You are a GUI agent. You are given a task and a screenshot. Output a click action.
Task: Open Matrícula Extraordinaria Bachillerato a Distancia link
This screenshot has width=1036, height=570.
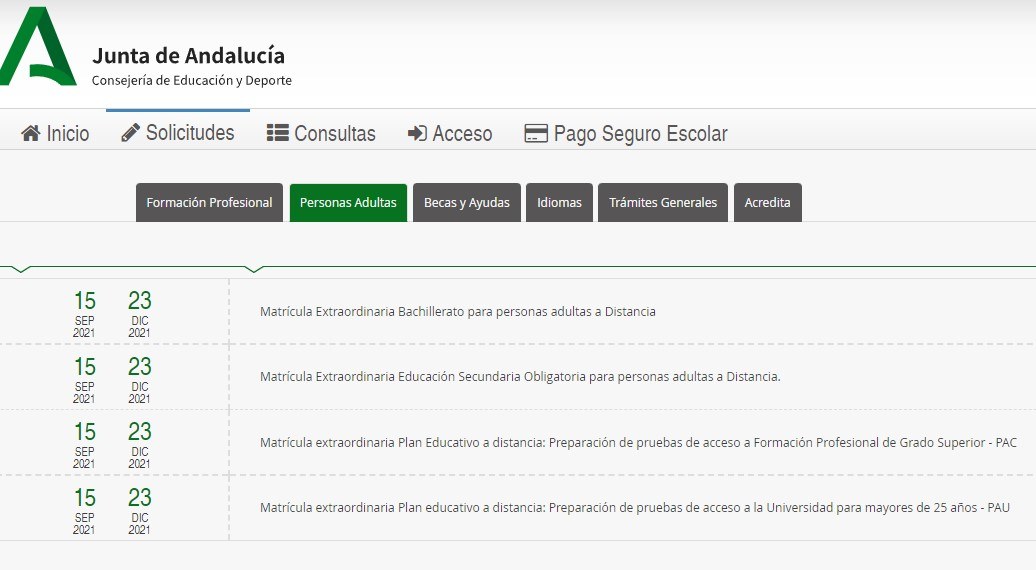[457, 312]
